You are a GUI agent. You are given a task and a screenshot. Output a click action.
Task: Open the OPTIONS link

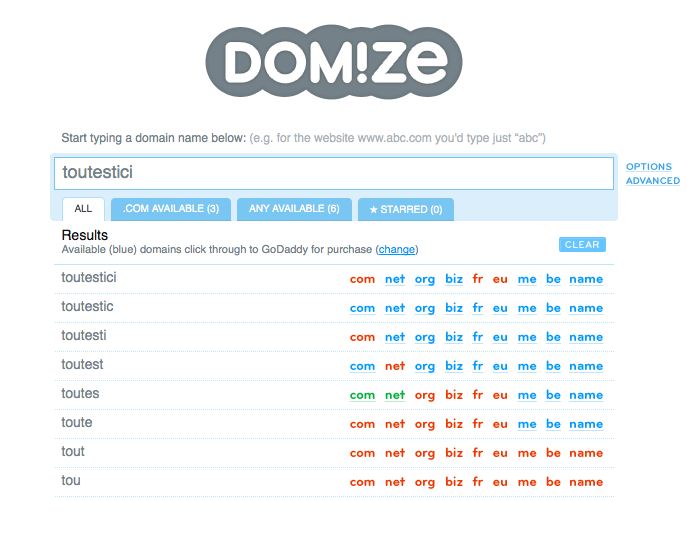[648, 167]
